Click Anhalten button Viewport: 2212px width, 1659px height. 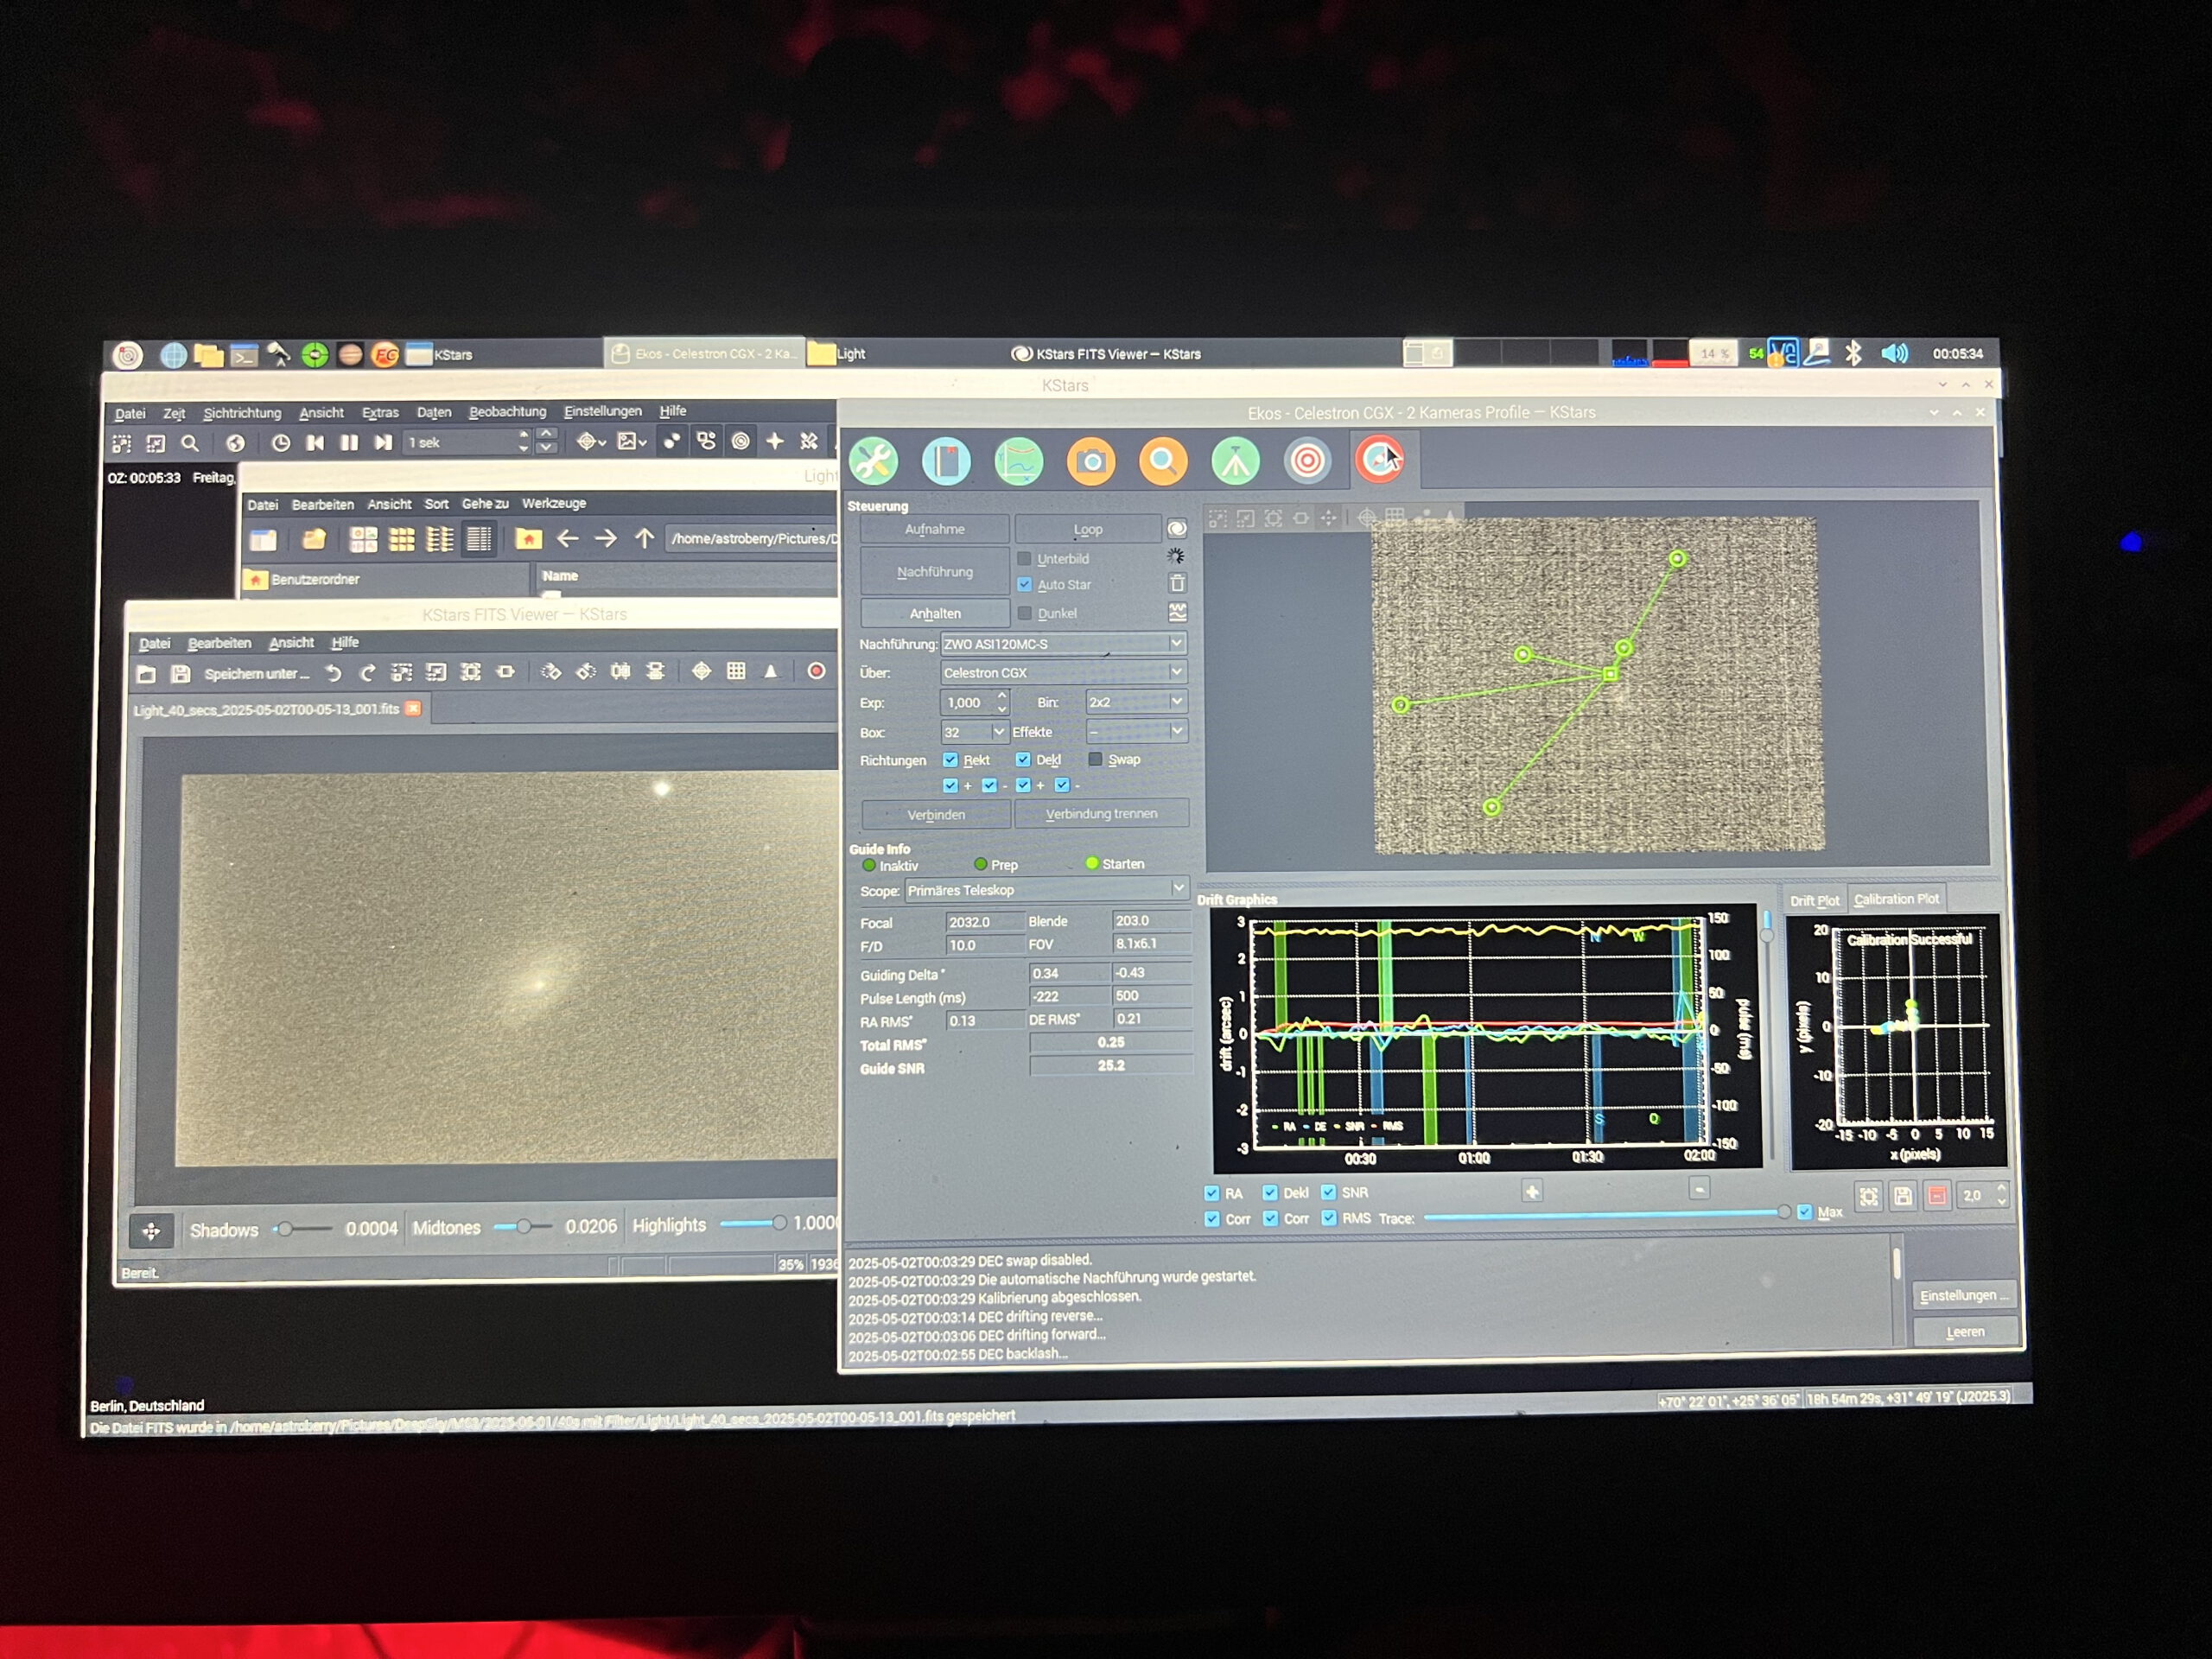[935, 613]
